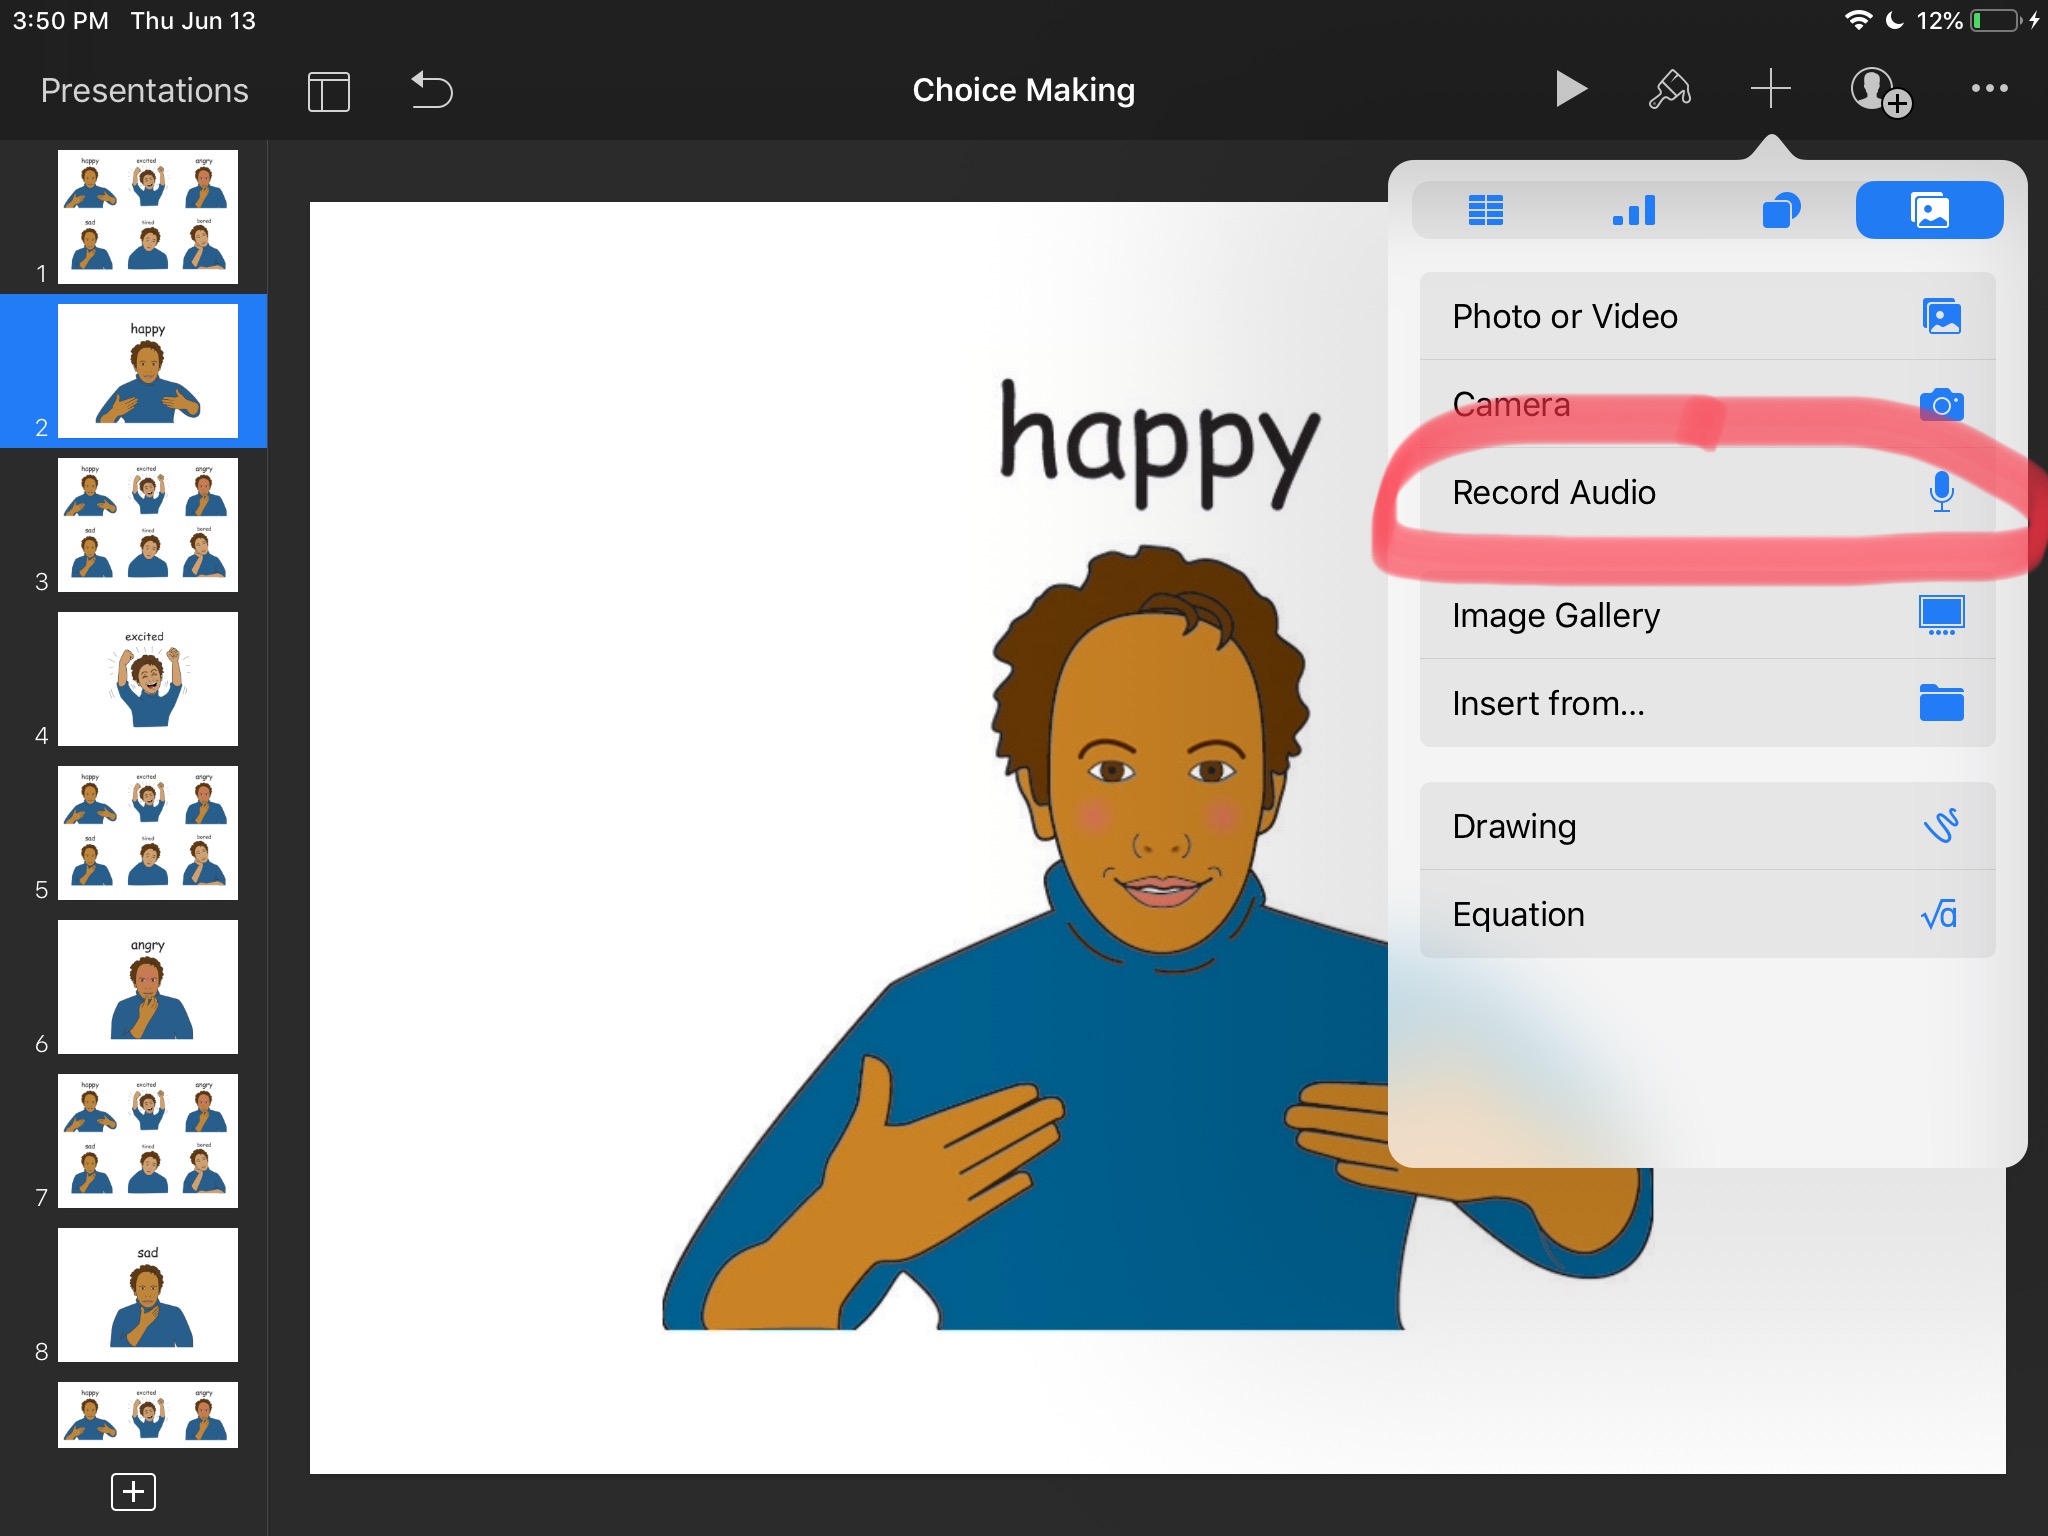This screenshot has height=1536, width=2048.
Task: Tap Record Audio microphone option
Action: [1706, 492]
